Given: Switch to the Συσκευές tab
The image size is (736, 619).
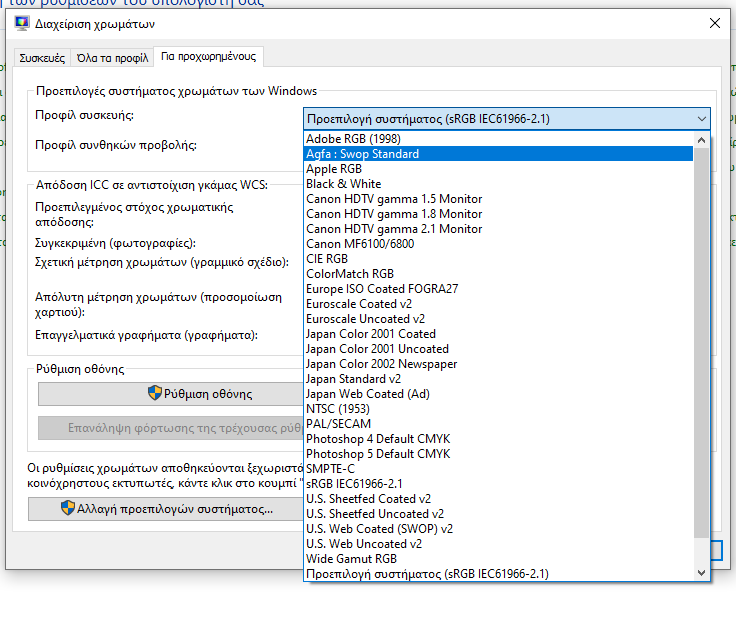Looking at the screenshot, I should pyautogui.click(x=42, y=58).
